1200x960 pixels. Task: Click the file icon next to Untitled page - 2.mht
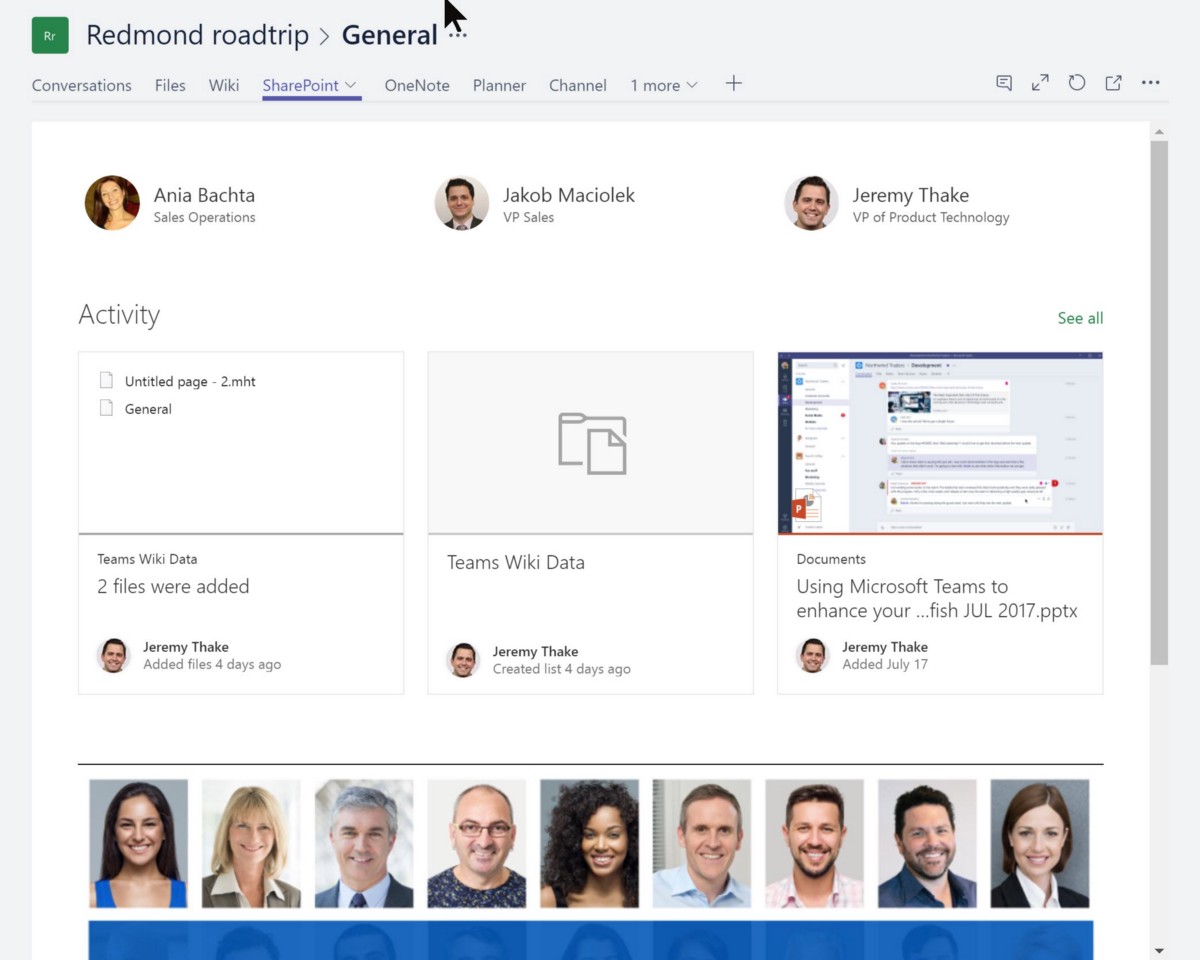106,380
